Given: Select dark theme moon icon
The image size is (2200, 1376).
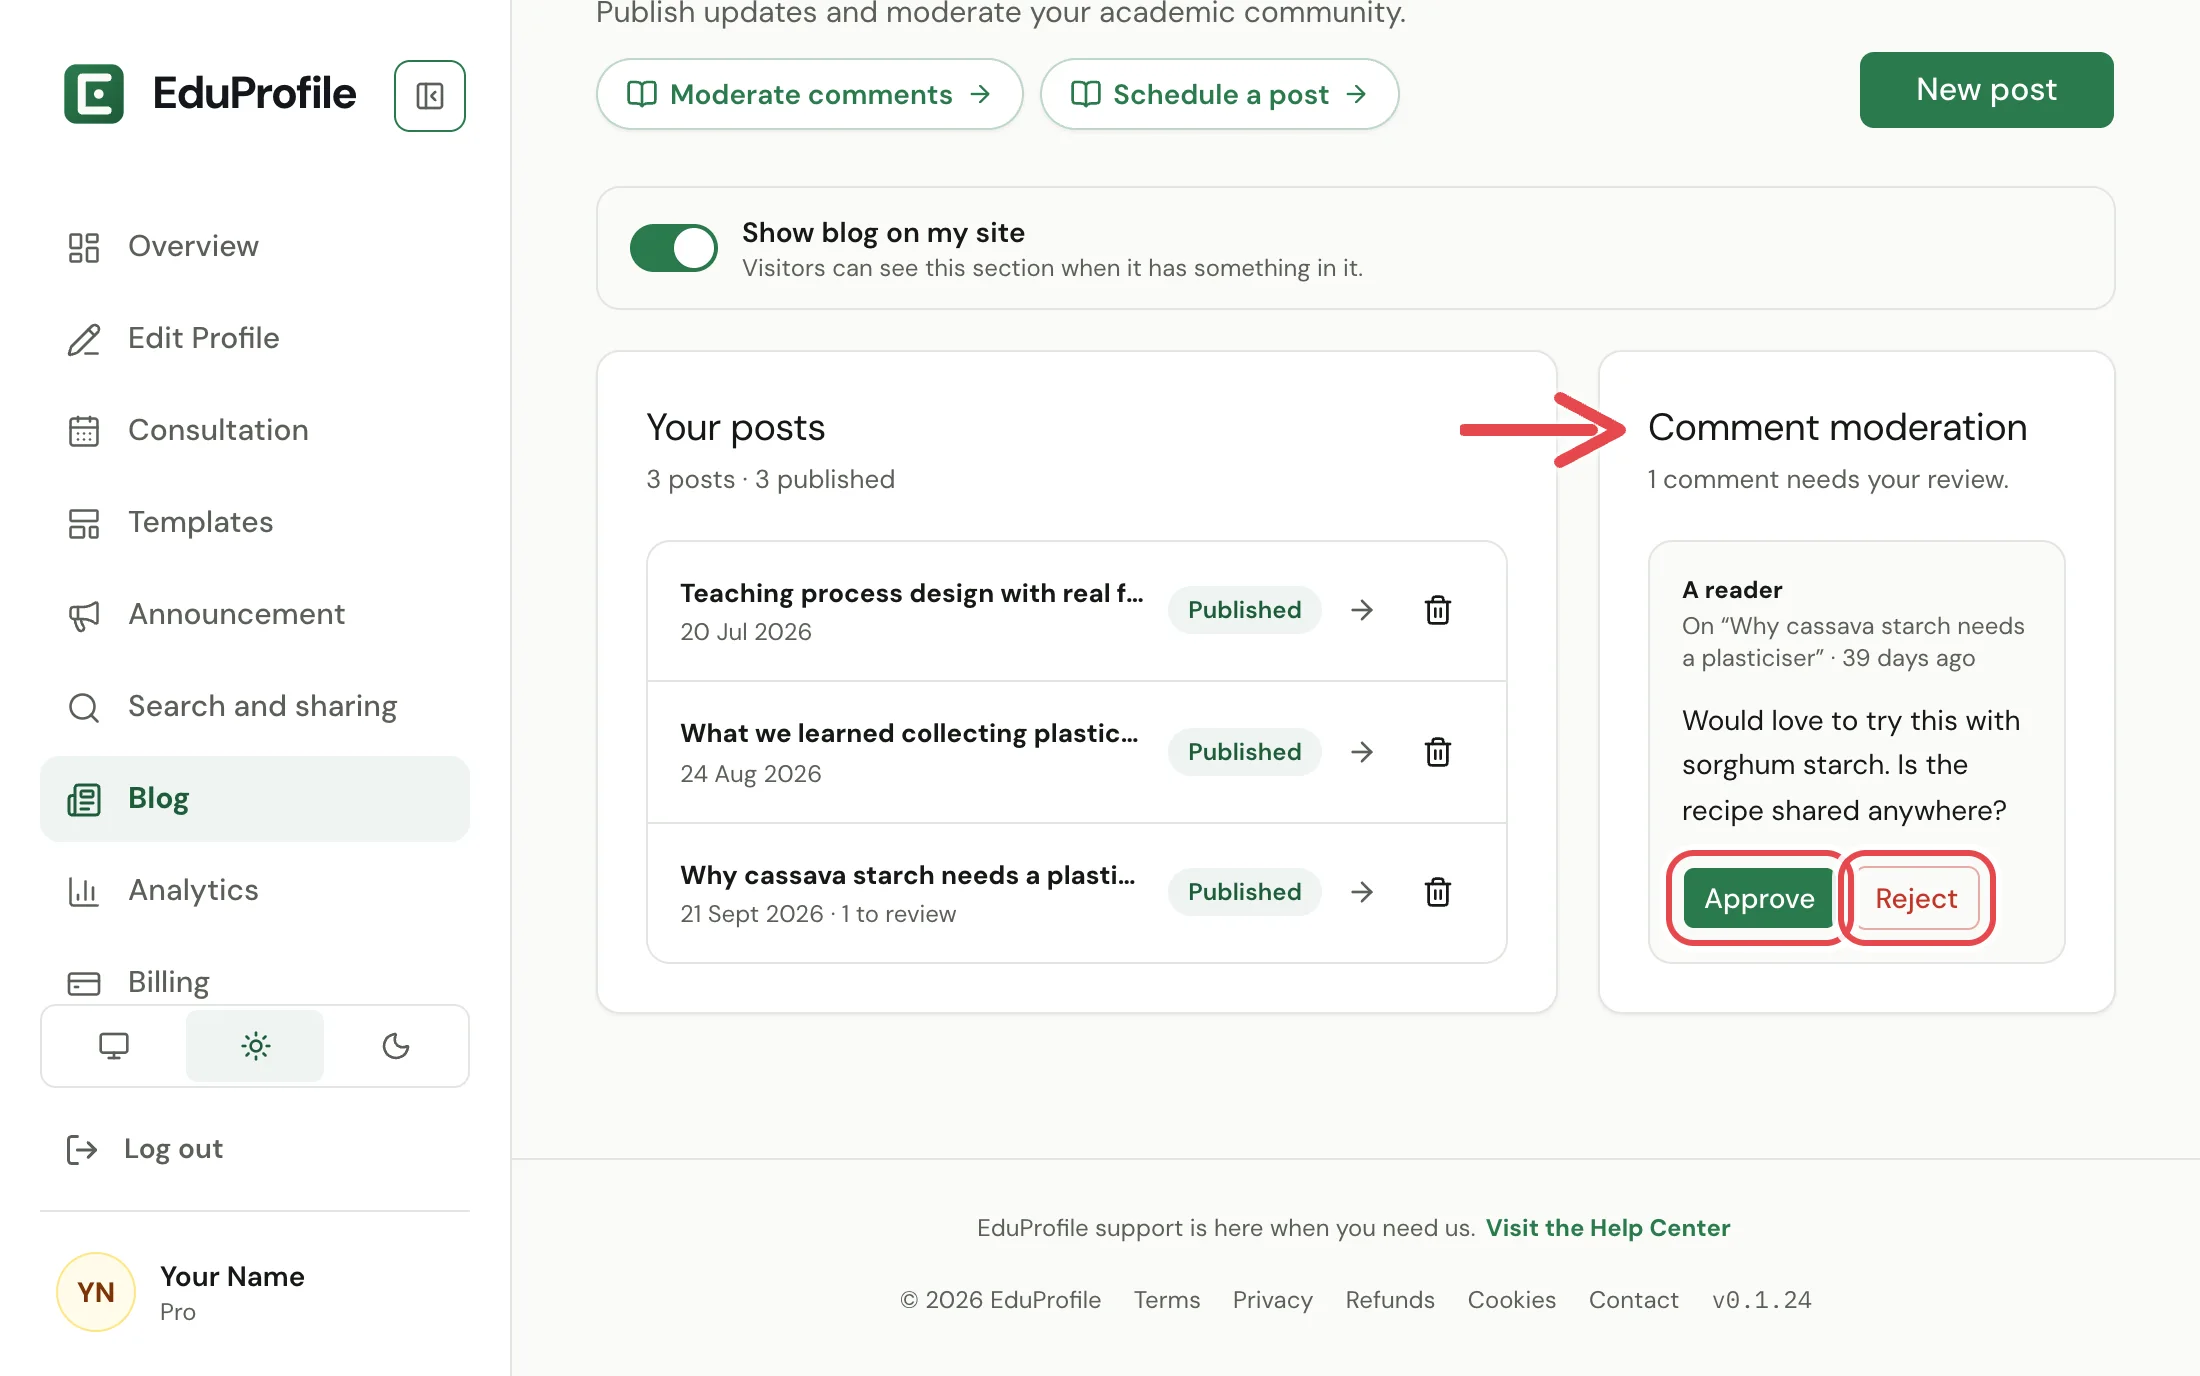Looking at the screenshot, I should pyautogui.click(x=396, y=1046).
